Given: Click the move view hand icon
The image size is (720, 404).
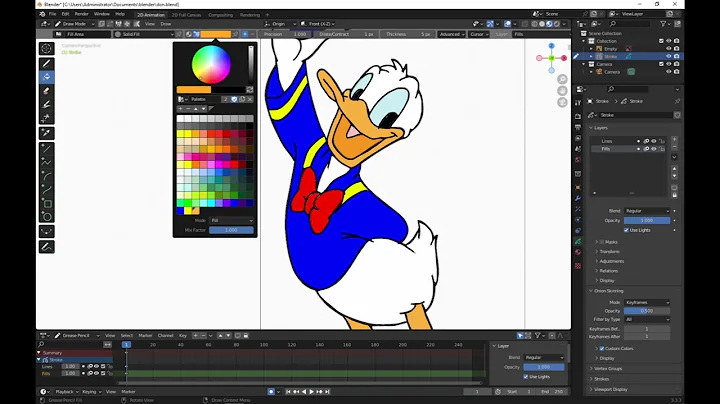Looking at the screenshot, I should tap(562, 91).
